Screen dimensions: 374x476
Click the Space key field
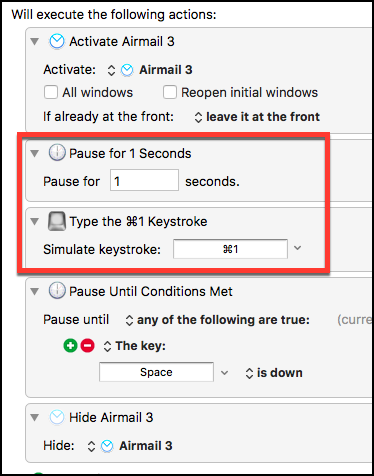click(x=156, y=372)
